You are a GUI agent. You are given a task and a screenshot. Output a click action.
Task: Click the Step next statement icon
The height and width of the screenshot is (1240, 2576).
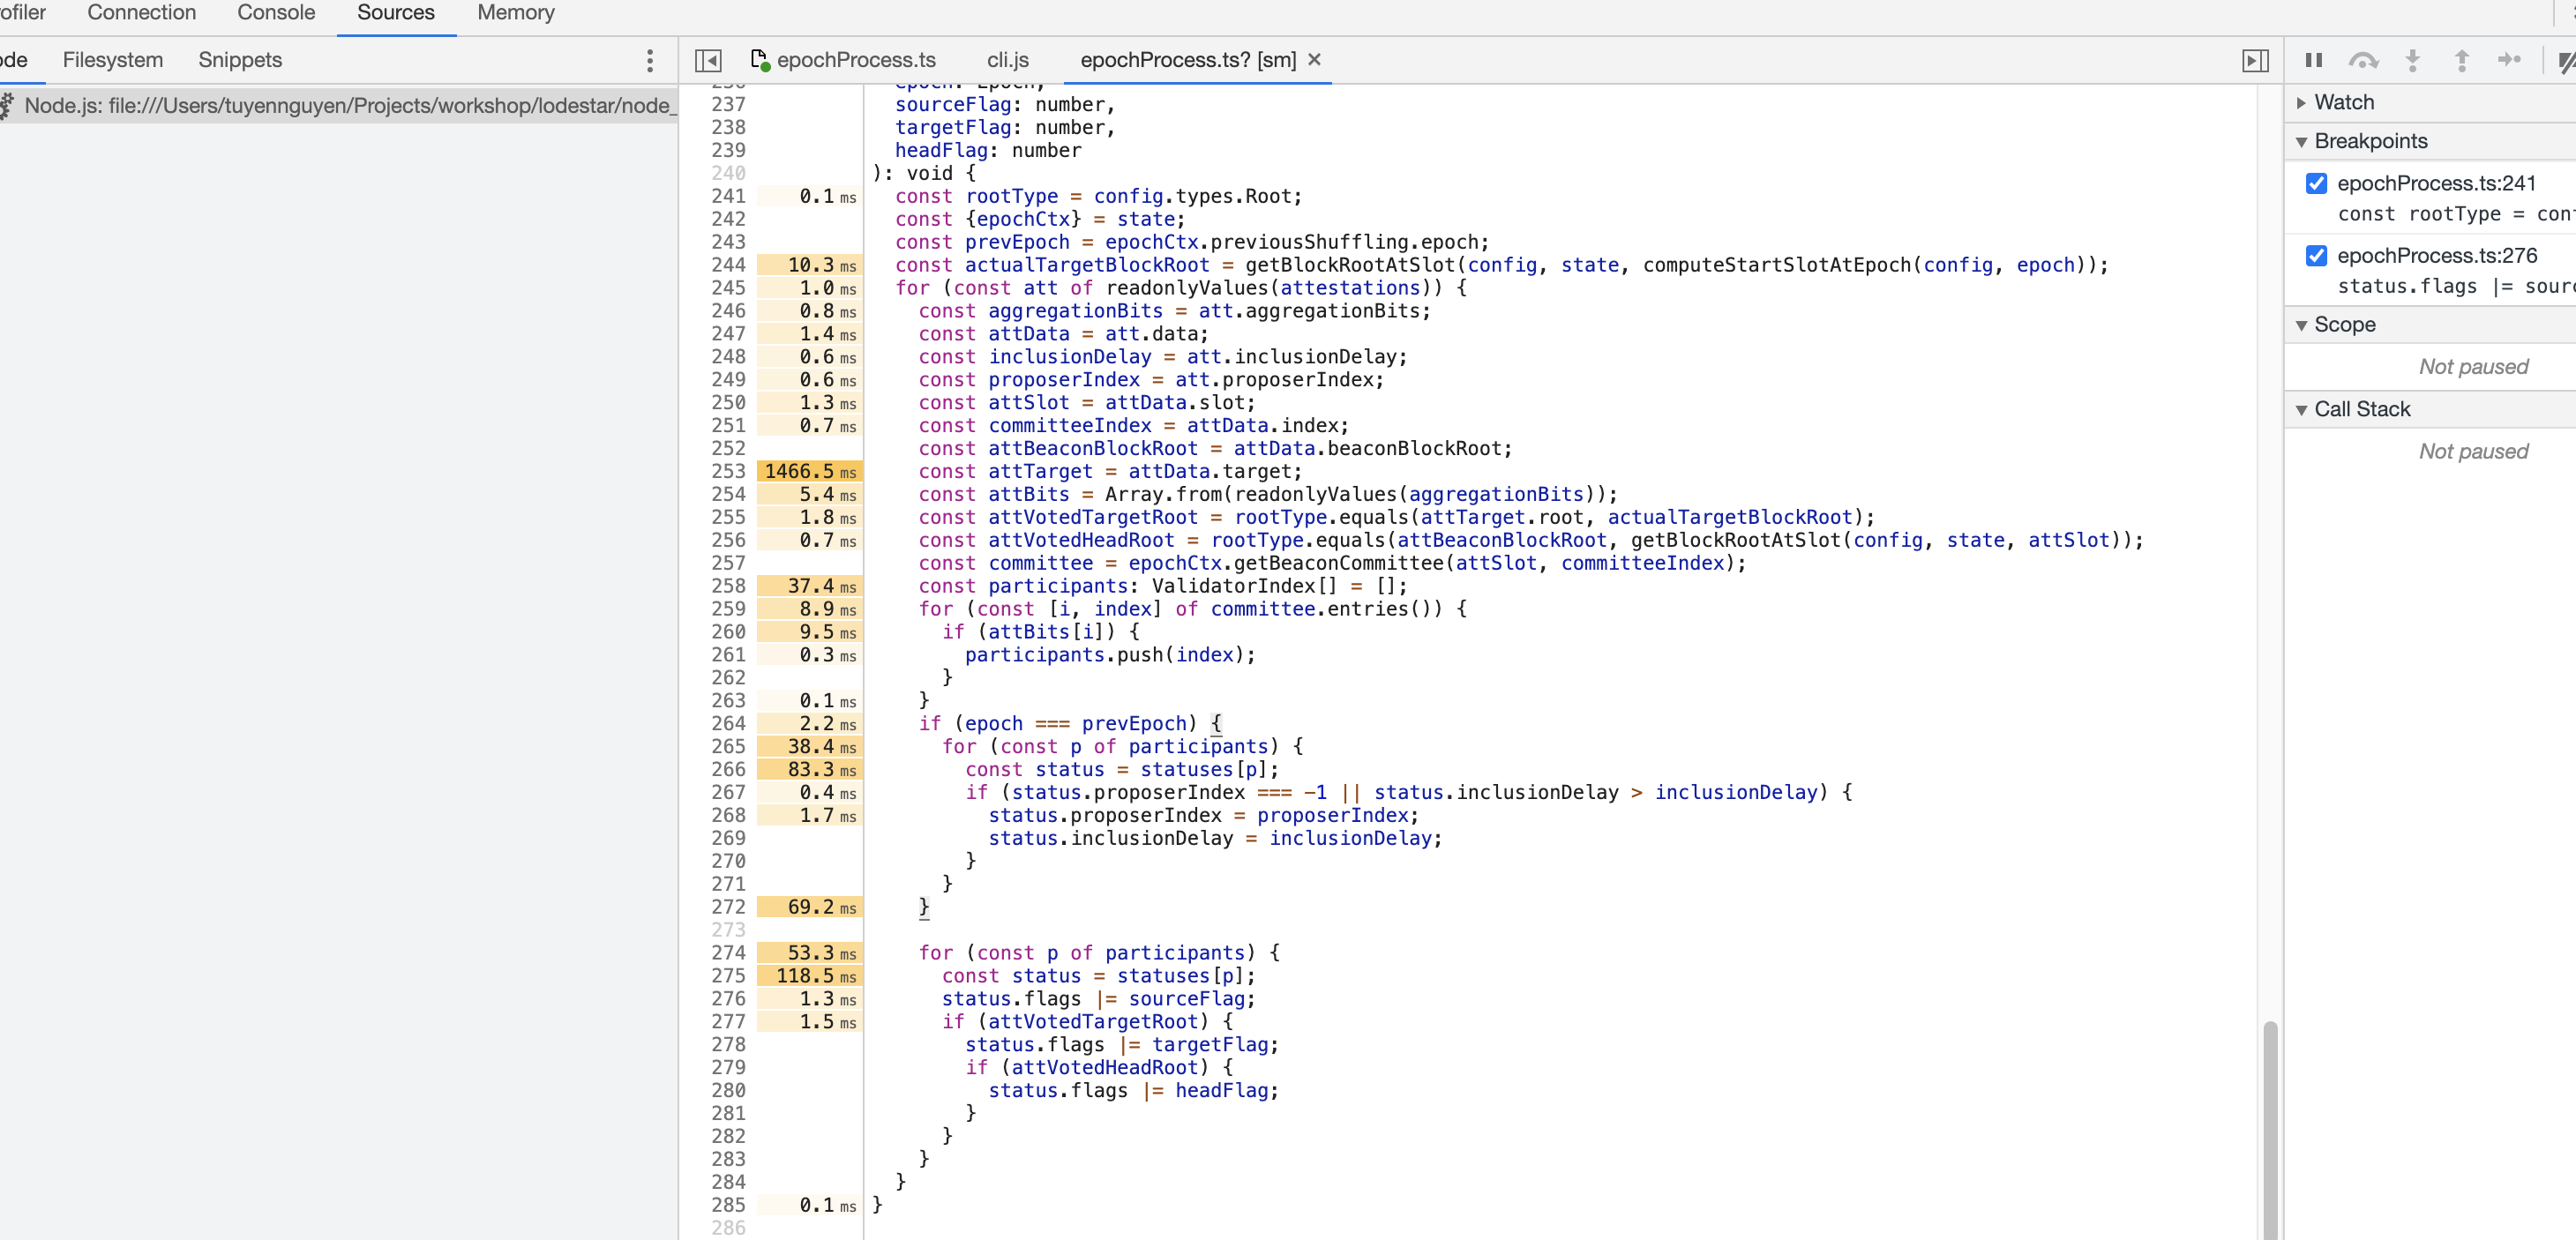pyautogui.click(x=2510, y=60)
